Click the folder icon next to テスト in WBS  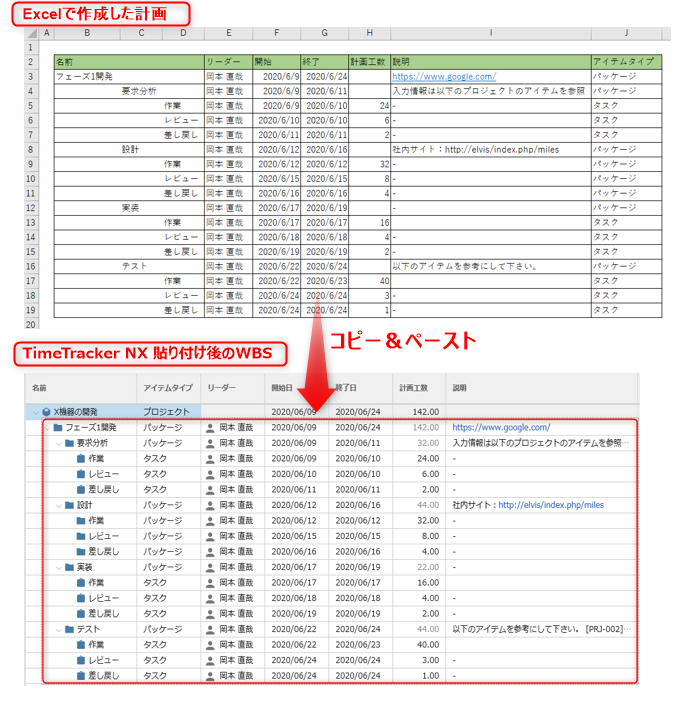(x=69, y=629)
